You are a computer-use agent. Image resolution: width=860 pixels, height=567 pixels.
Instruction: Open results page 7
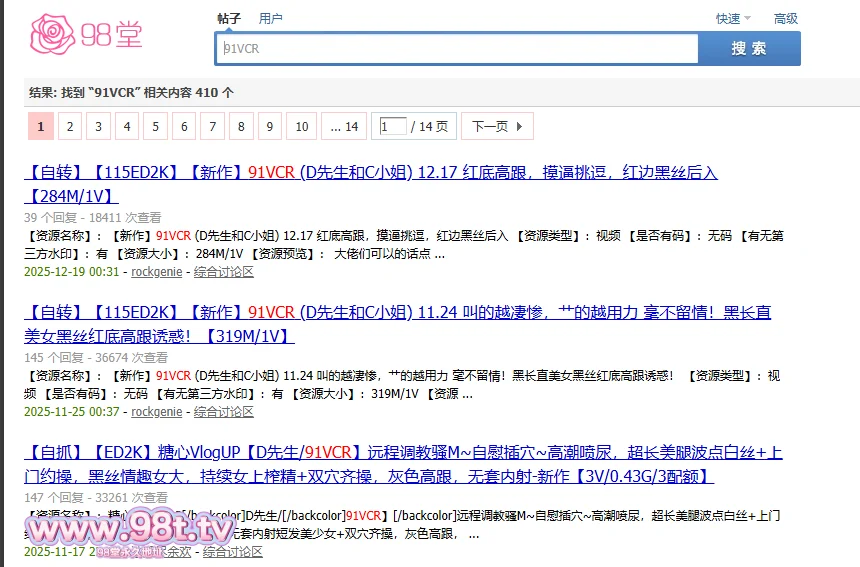[212, 126]
